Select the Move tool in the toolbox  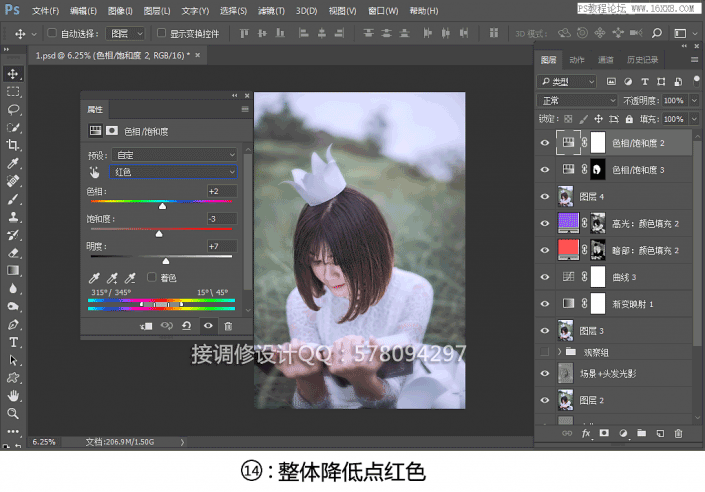(13, 74)
